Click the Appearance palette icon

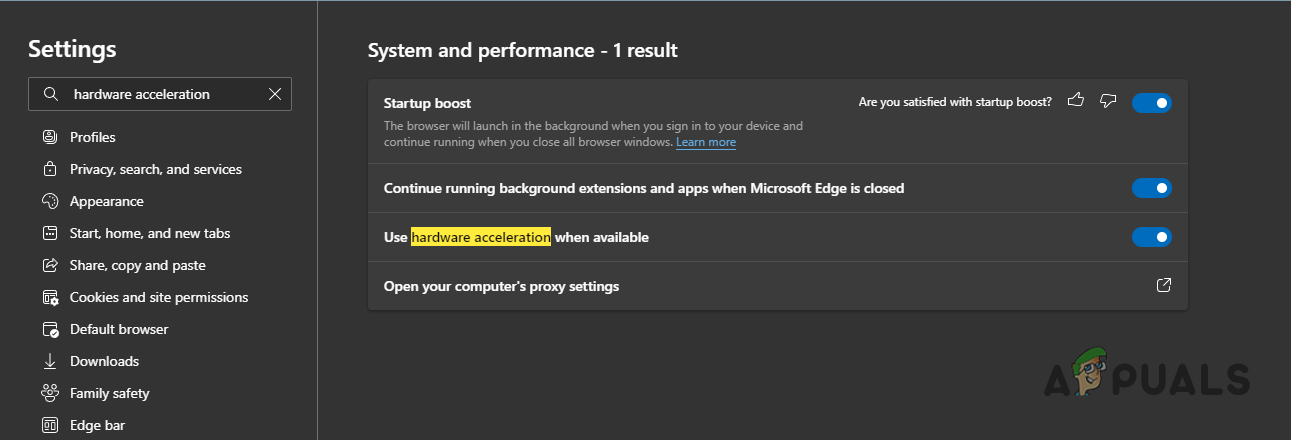[50, 201]
